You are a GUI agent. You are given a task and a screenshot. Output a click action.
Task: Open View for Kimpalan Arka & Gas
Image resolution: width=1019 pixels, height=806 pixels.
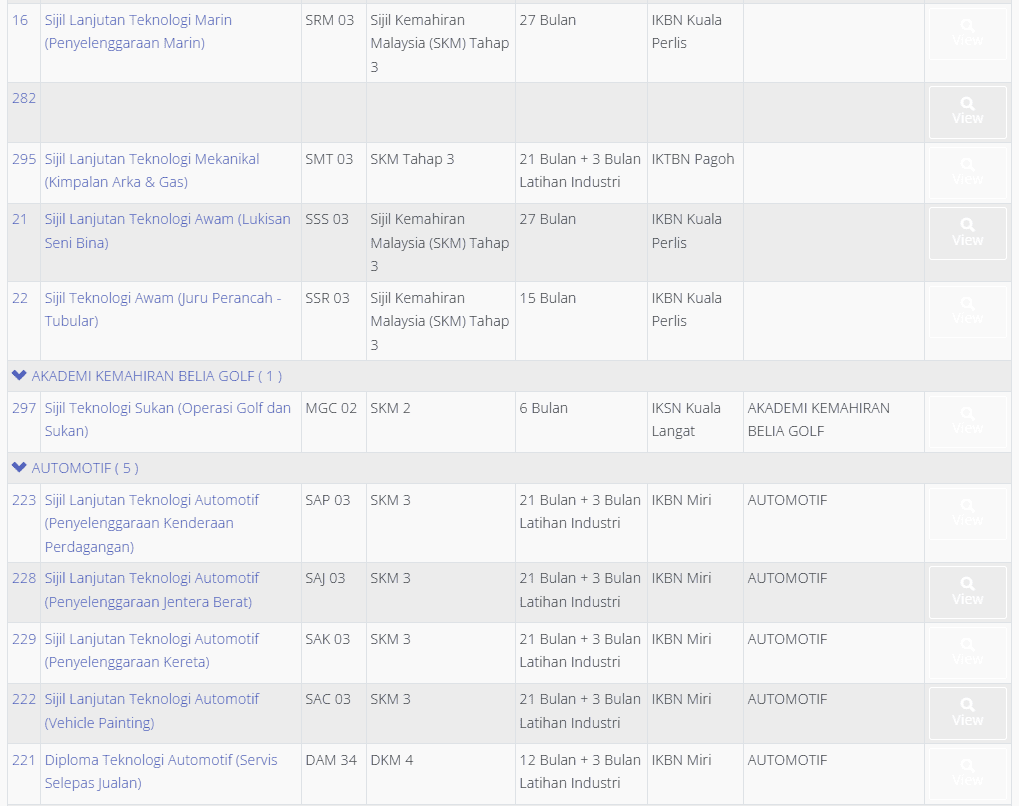coord(967,172)
